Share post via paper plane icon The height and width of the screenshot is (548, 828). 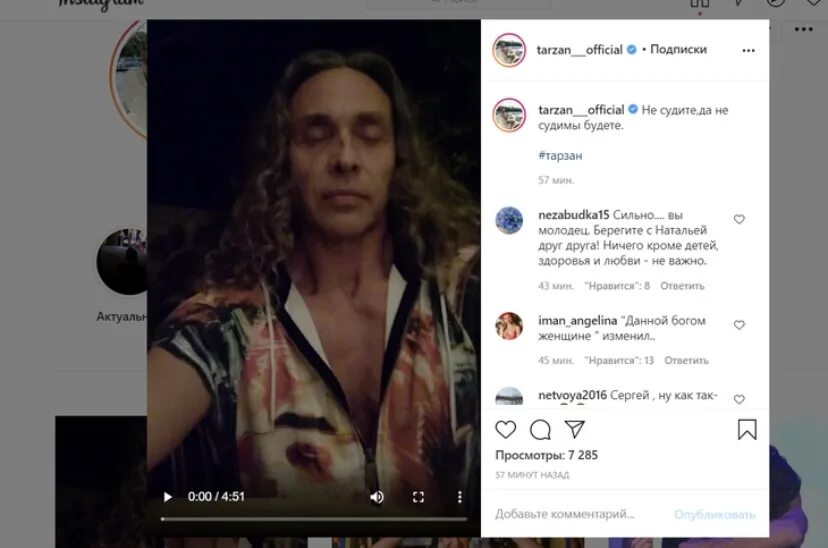point(575,429)
